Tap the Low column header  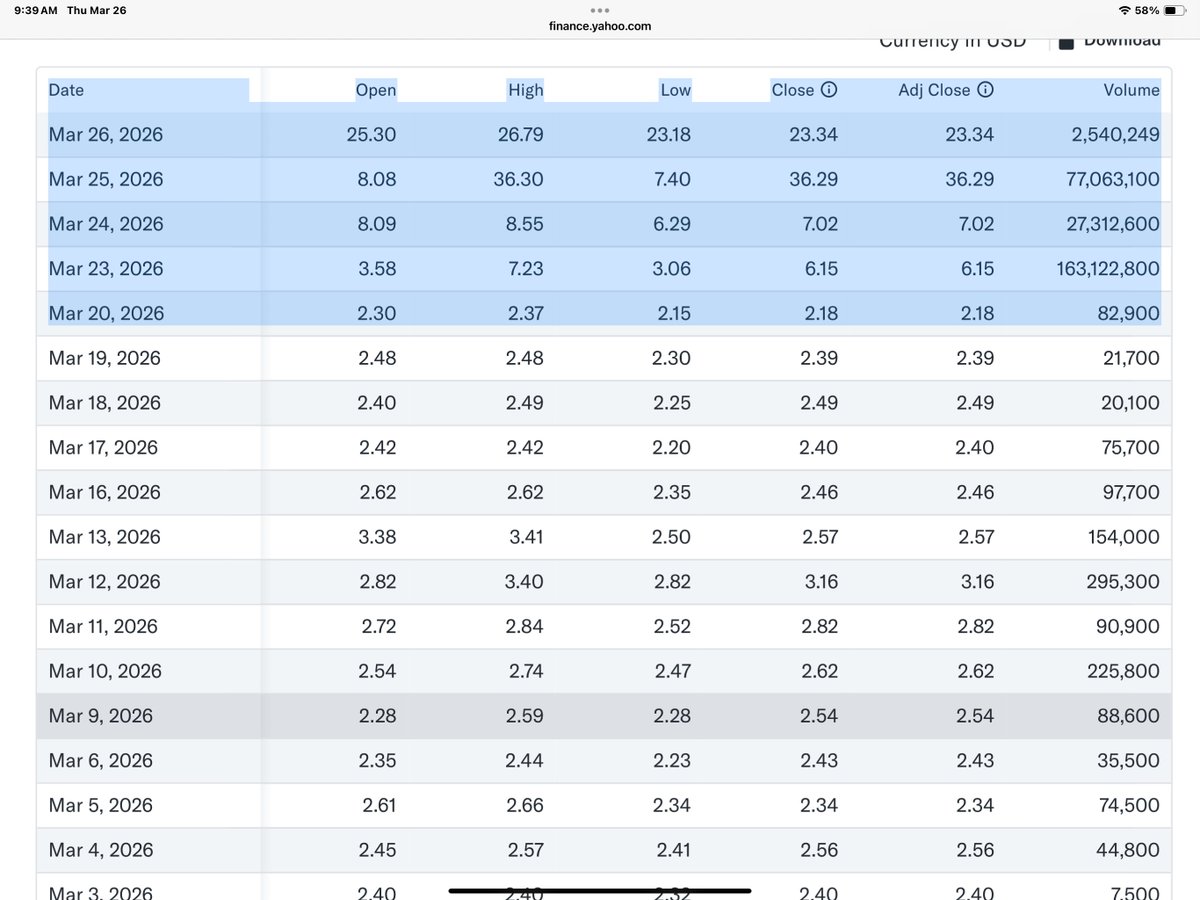[676, 90]
